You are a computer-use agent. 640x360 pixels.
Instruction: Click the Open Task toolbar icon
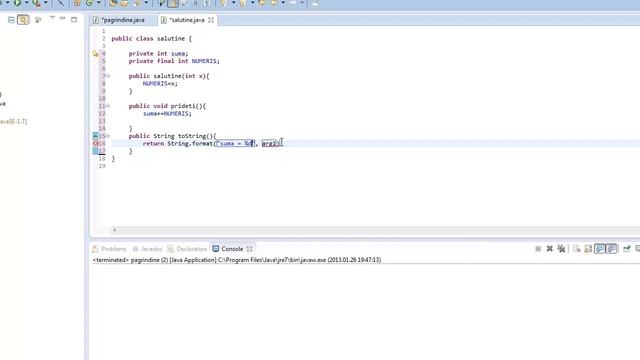[124, 3]
